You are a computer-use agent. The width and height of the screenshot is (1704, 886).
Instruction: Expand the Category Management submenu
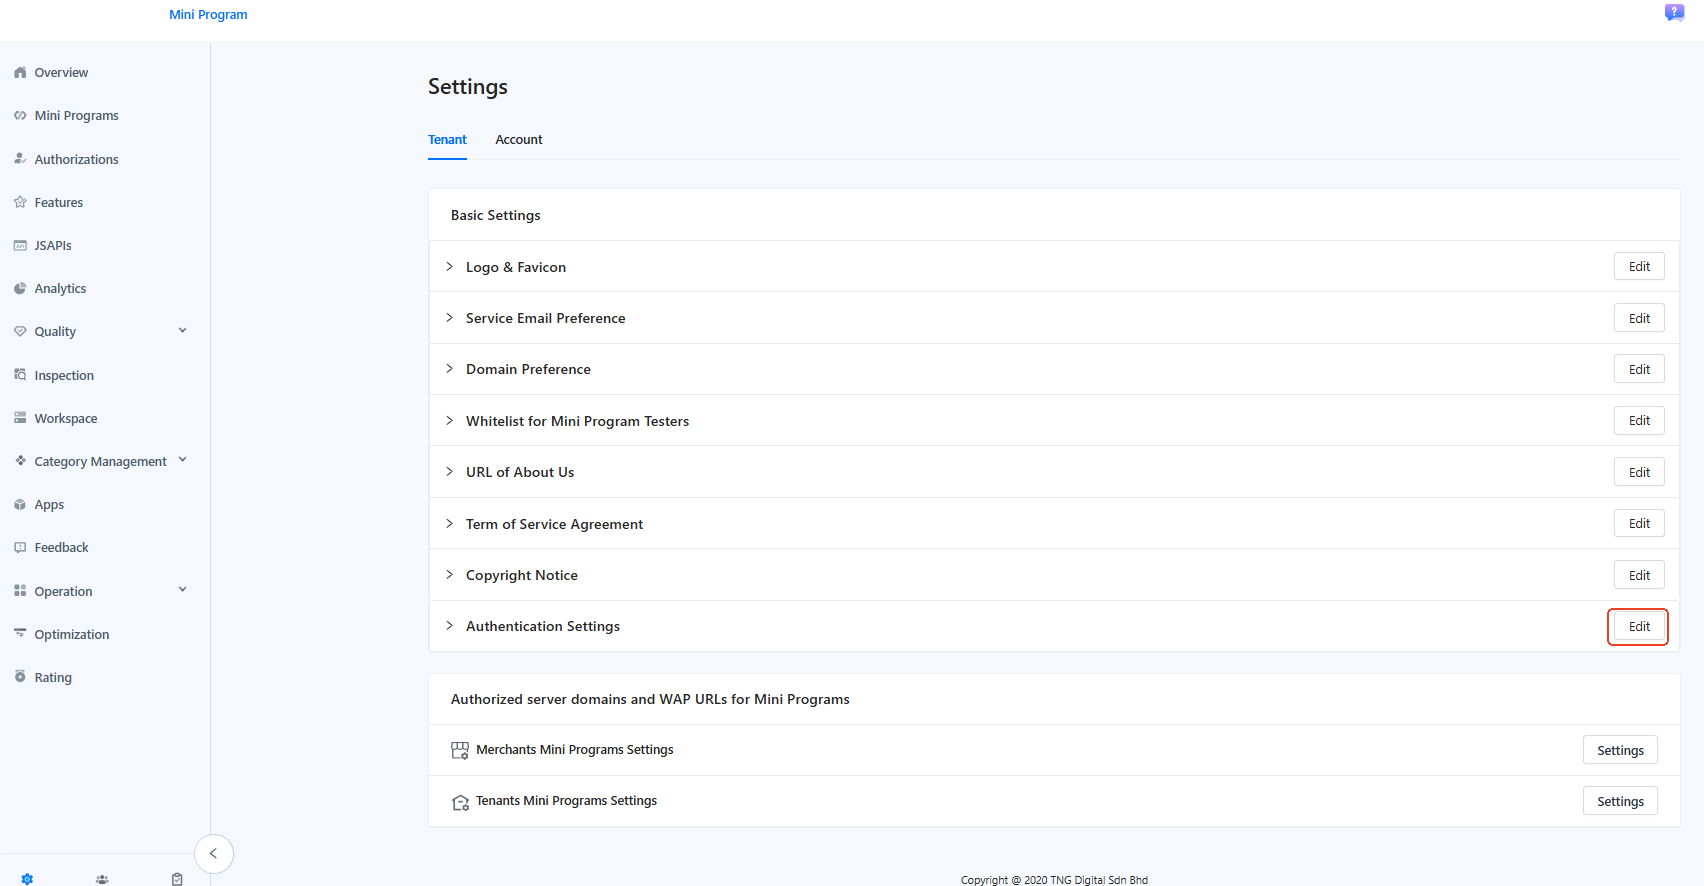click(182, 460)
